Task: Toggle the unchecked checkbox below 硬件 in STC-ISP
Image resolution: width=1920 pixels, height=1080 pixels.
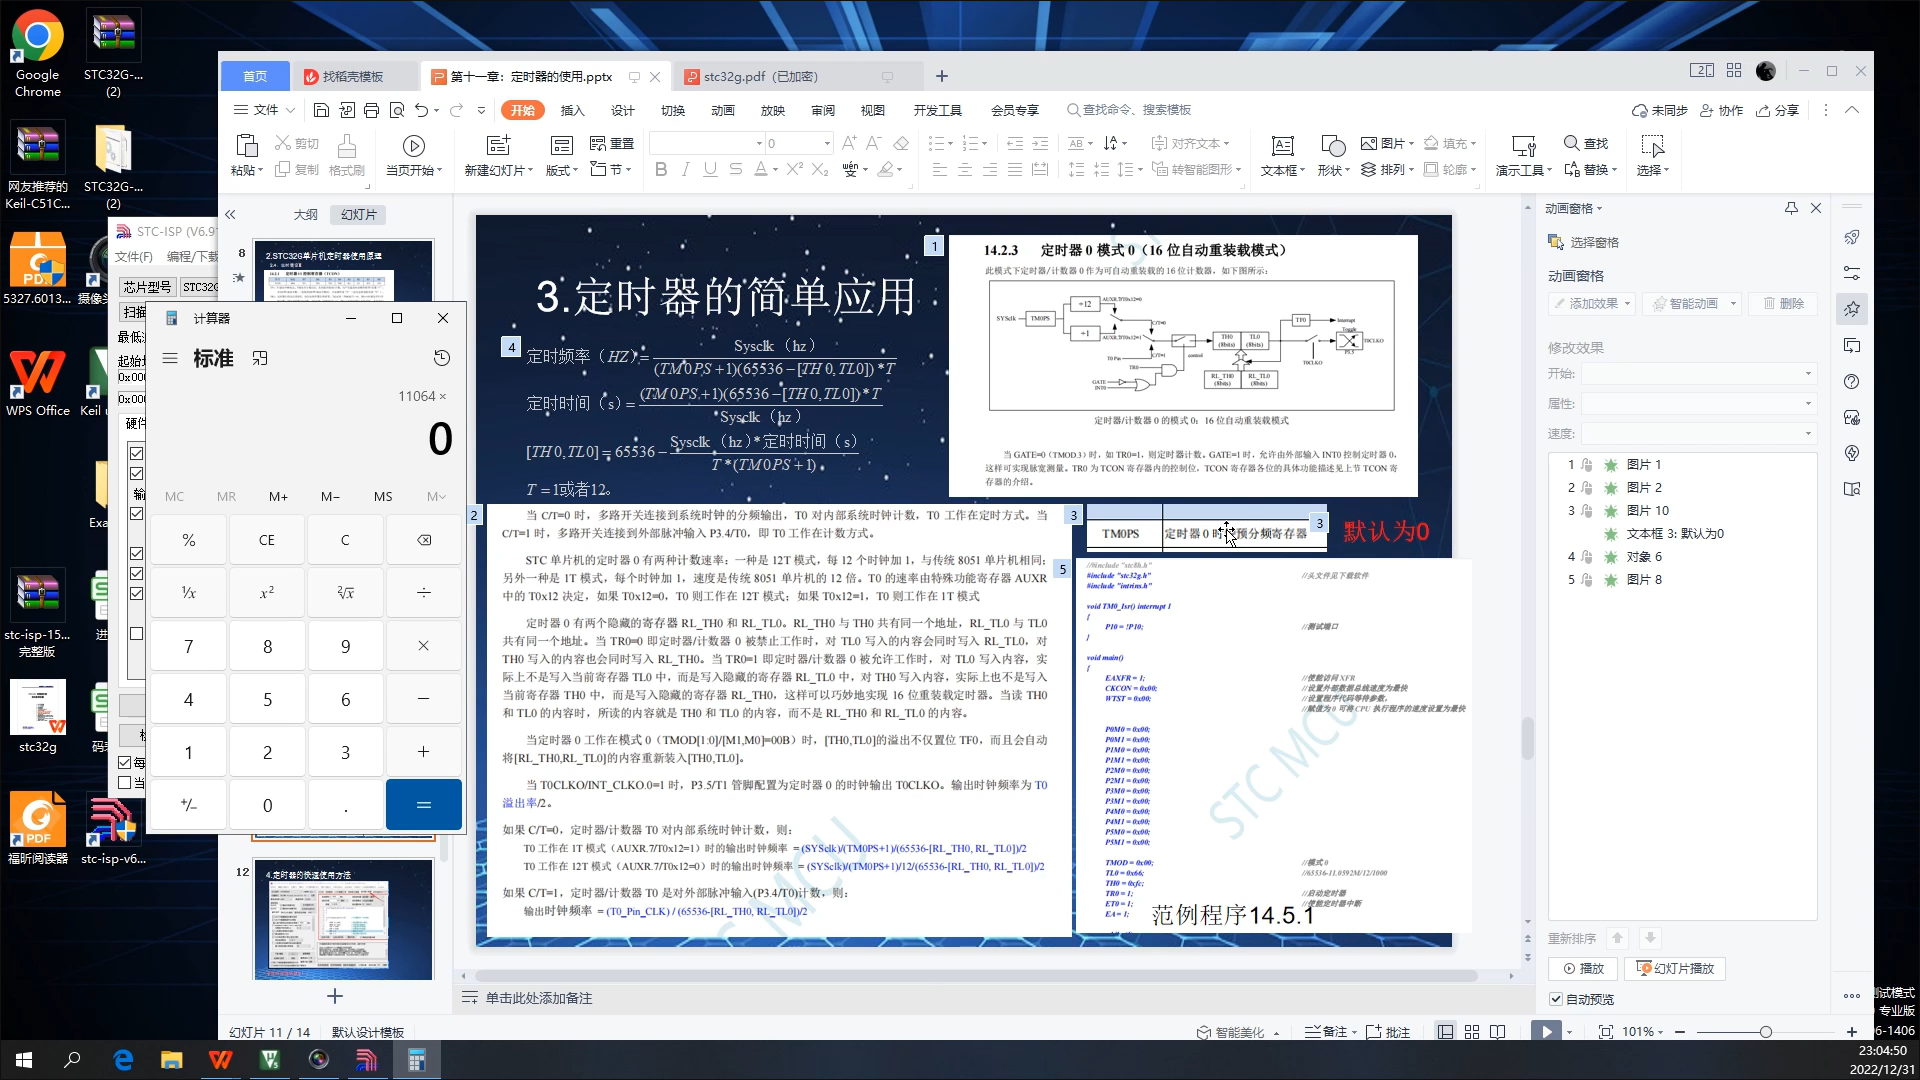Action: pos(137,633)
